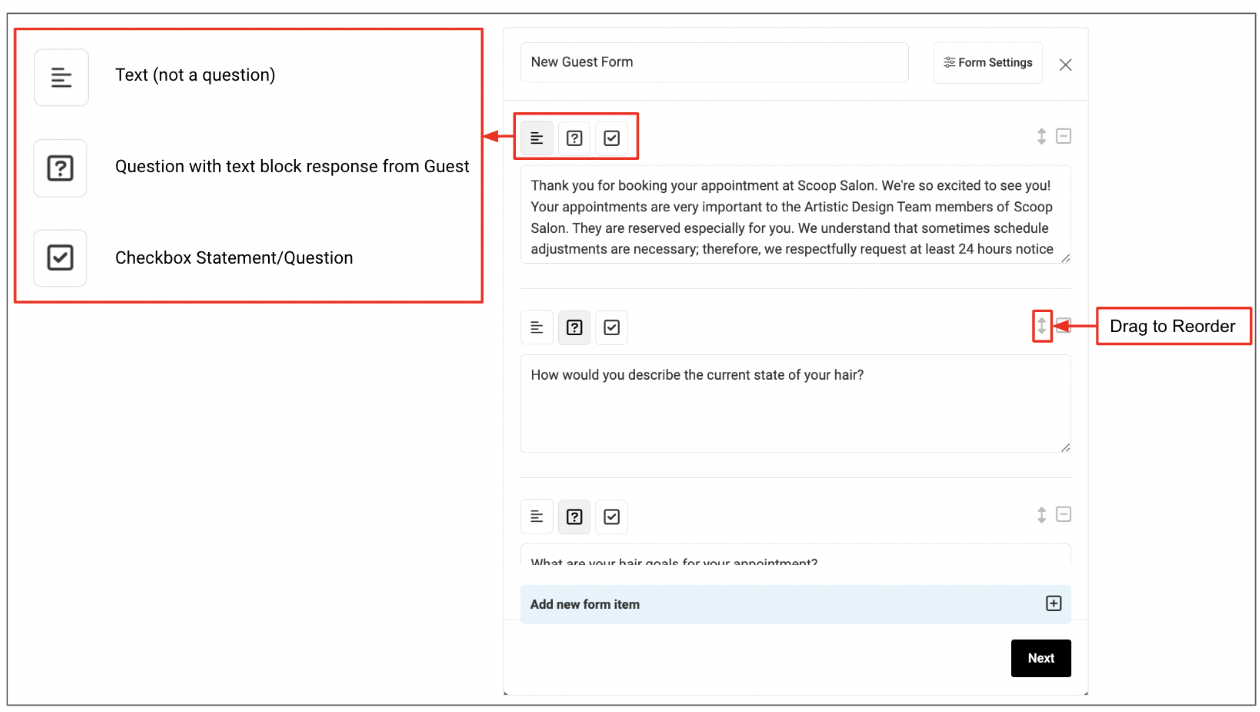Click the current state of hair question box

795,403
